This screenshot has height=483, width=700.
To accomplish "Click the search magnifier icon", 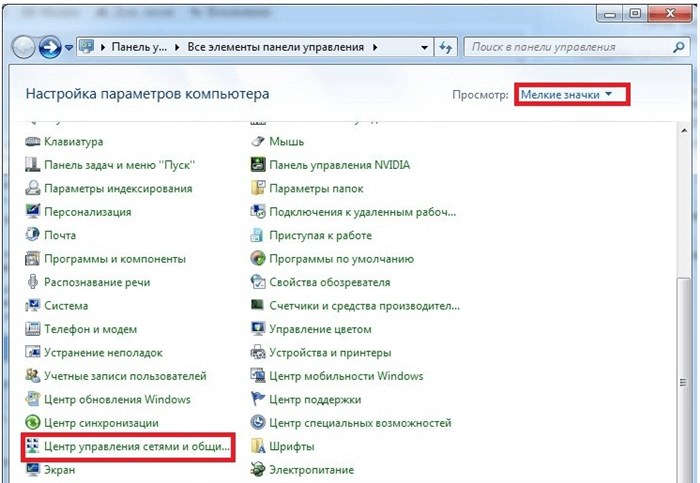I will tap(679, 47).
